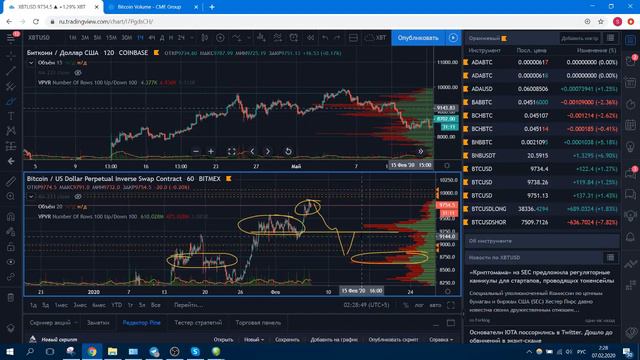Select the text annotation tool
The height and width of the screenshot is (360, 640).
[11, 116]
